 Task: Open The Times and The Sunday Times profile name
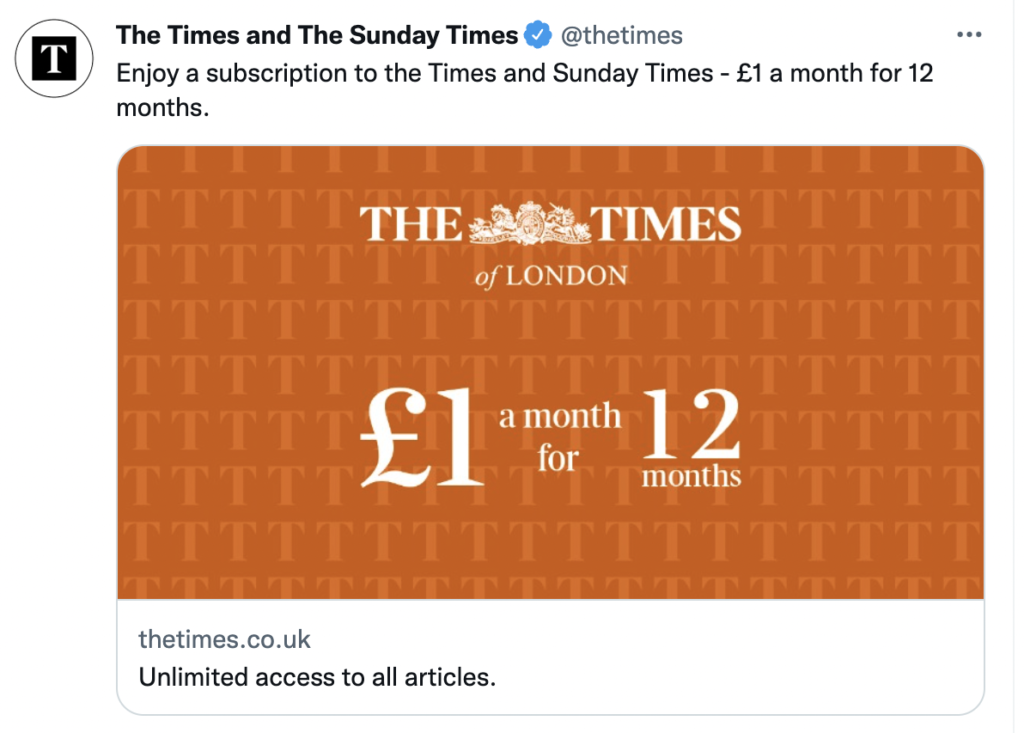(317, 36)
